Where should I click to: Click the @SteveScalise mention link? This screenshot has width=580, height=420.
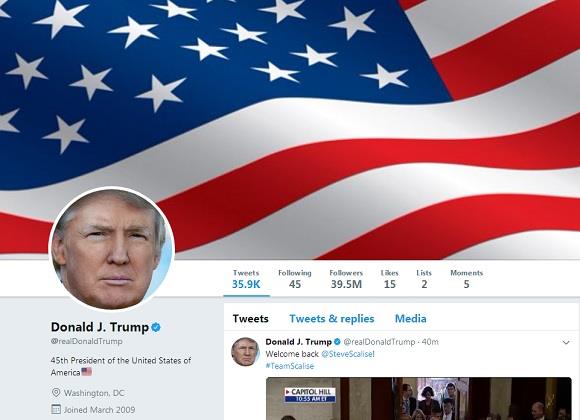coord(347,354)
